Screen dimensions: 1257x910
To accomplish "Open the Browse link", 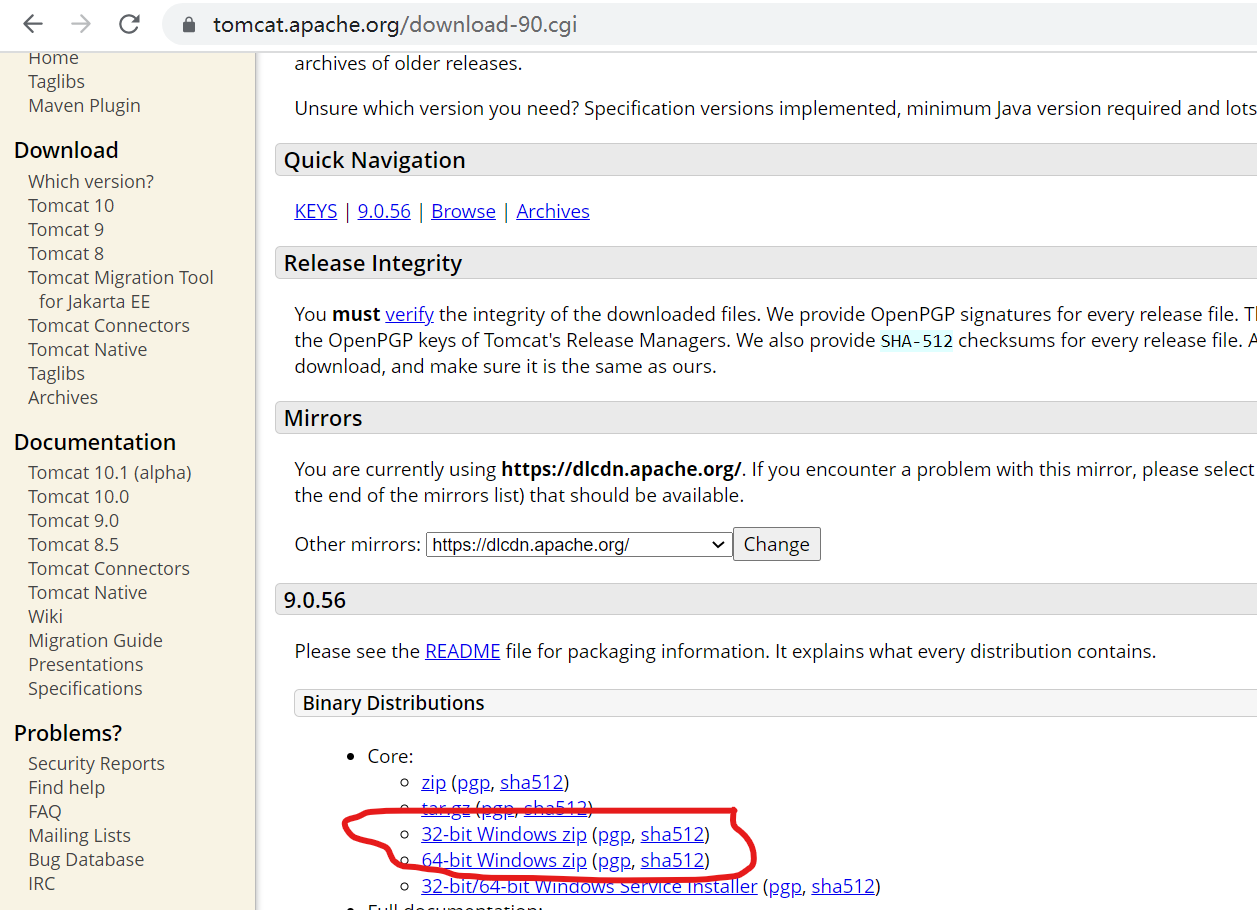I will click(463, 211).
